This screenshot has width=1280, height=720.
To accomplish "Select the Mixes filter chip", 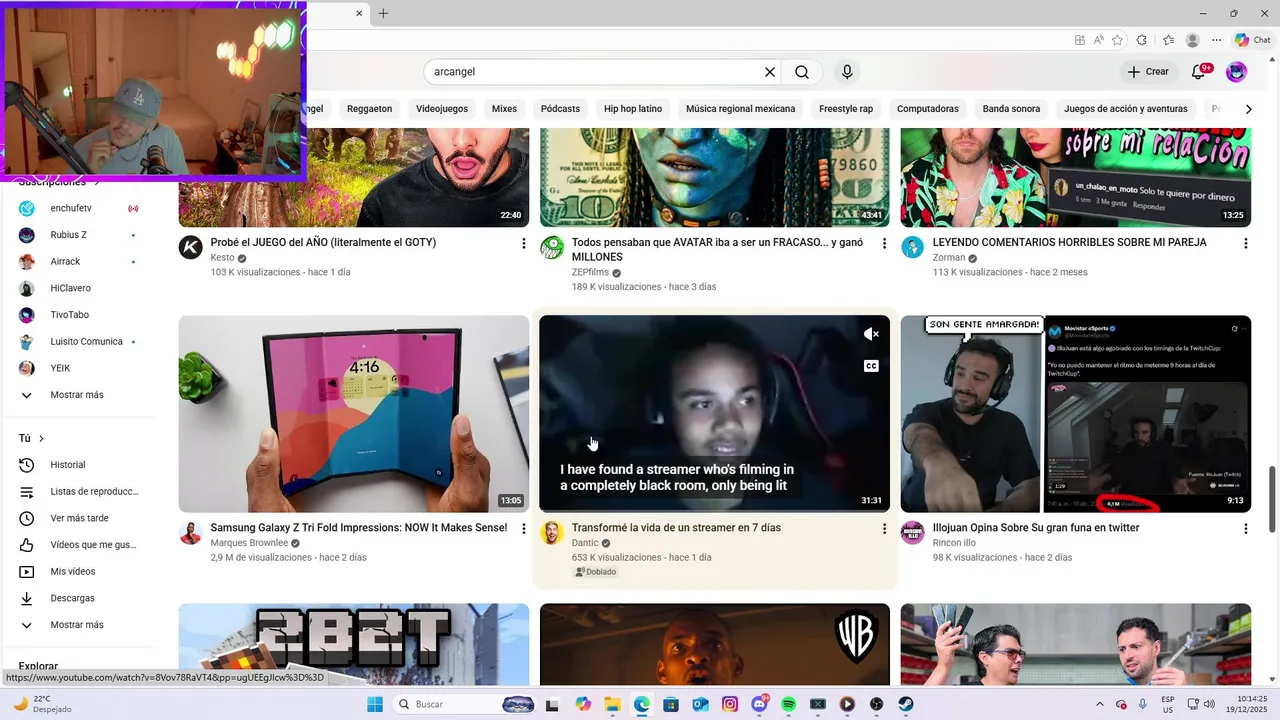I will click(x=505, y=109).
